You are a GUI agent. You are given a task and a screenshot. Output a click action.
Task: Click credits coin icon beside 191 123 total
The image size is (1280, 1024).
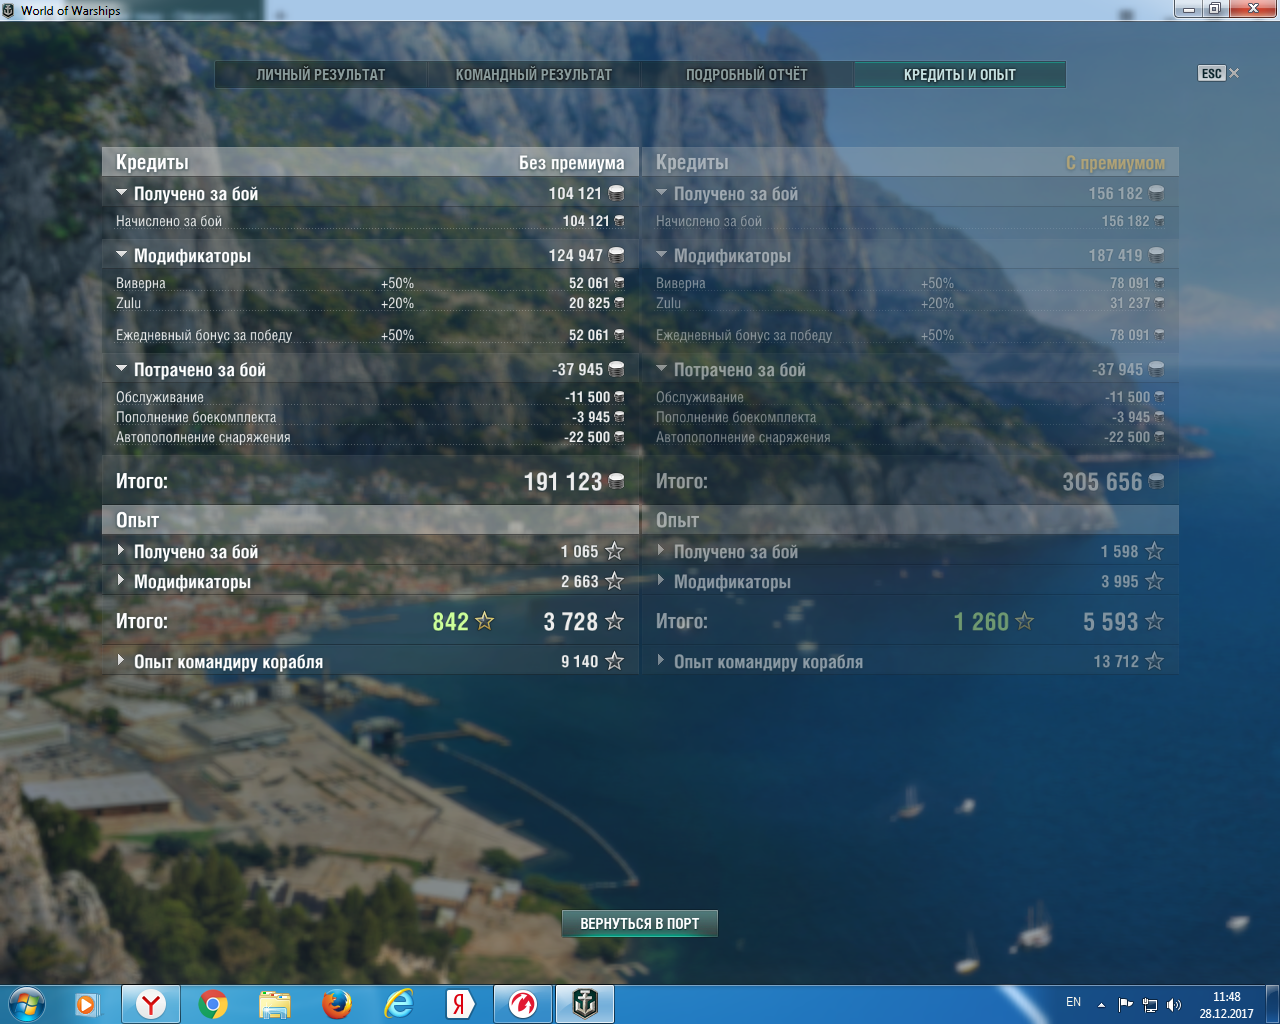pyautogui.click(x=616, y=482)
